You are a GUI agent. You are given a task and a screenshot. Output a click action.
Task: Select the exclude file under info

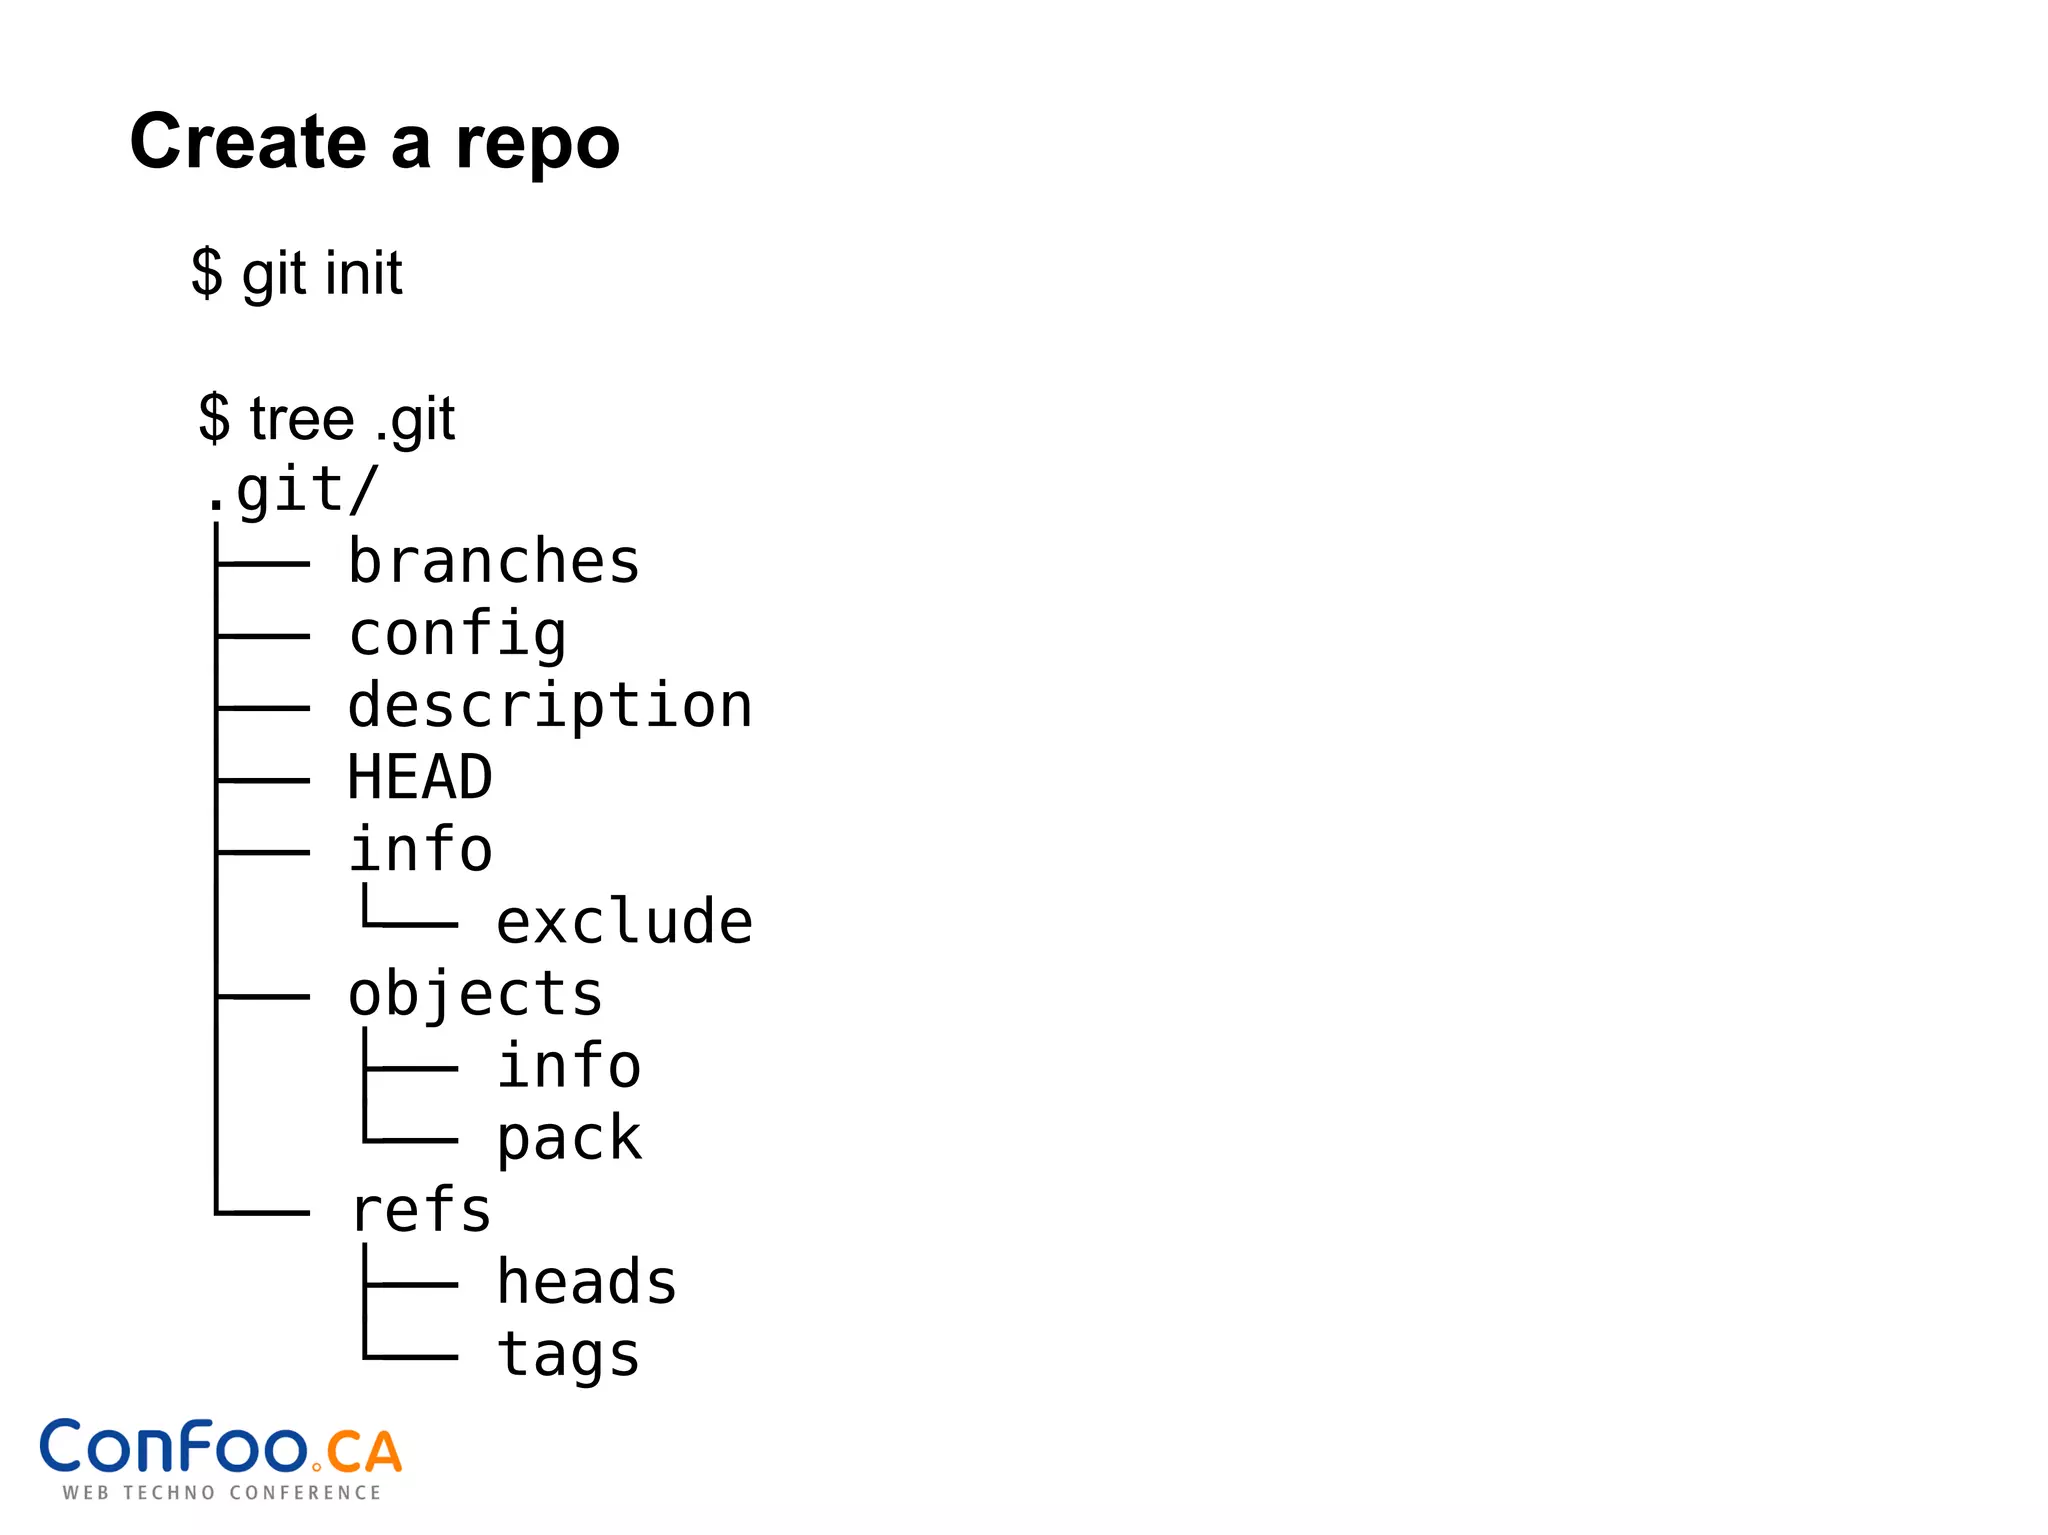click(x=624, y=922)
